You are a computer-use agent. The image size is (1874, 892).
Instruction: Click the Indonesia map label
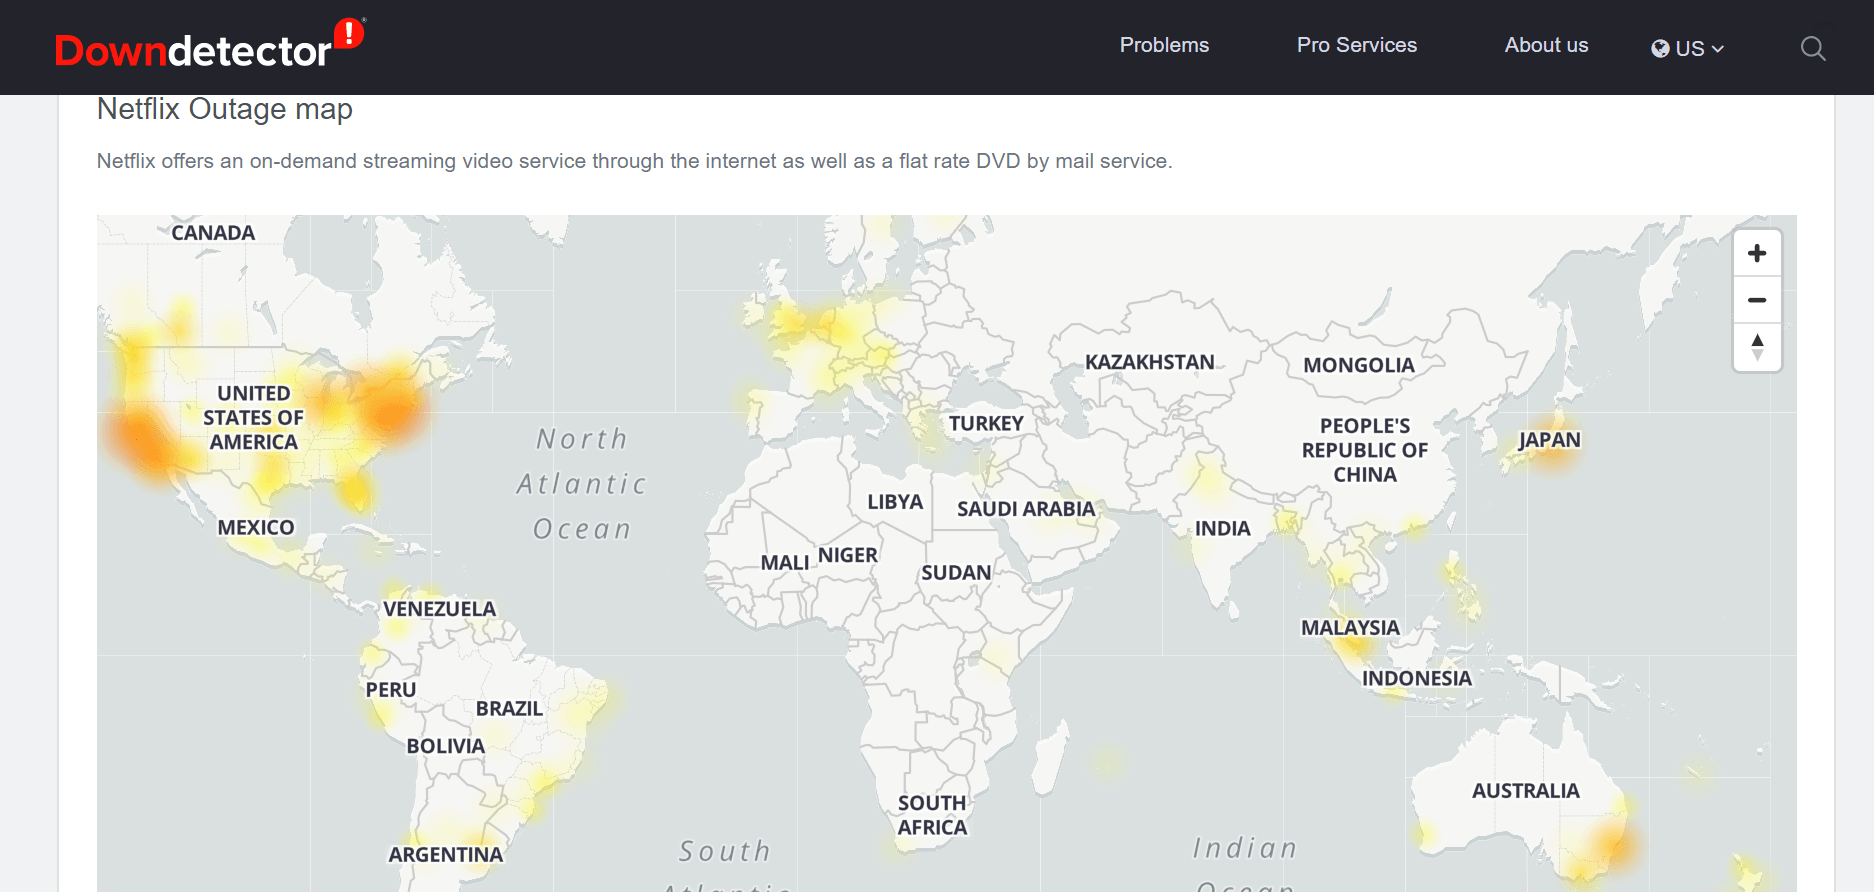[1417, 679]
